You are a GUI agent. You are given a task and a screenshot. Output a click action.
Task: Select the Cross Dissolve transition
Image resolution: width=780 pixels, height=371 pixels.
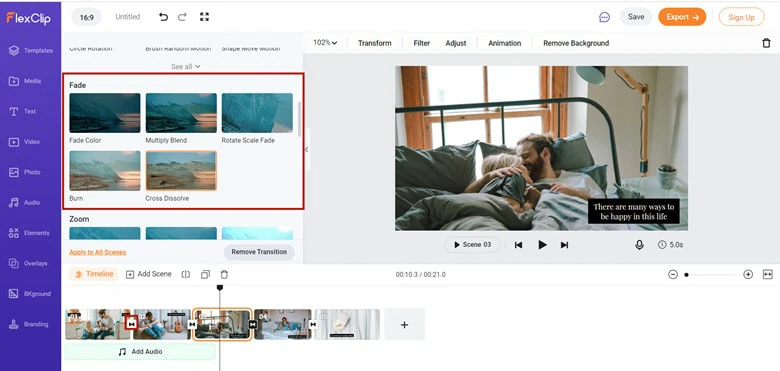tap(181, 171)
